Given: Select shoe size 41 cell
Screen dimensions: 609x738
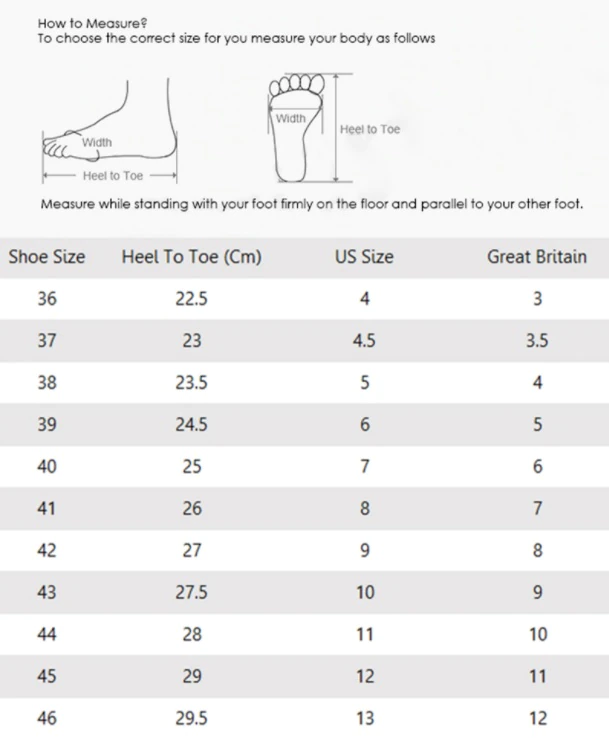Looking at the screenshot, I should (x=47, y=508).
